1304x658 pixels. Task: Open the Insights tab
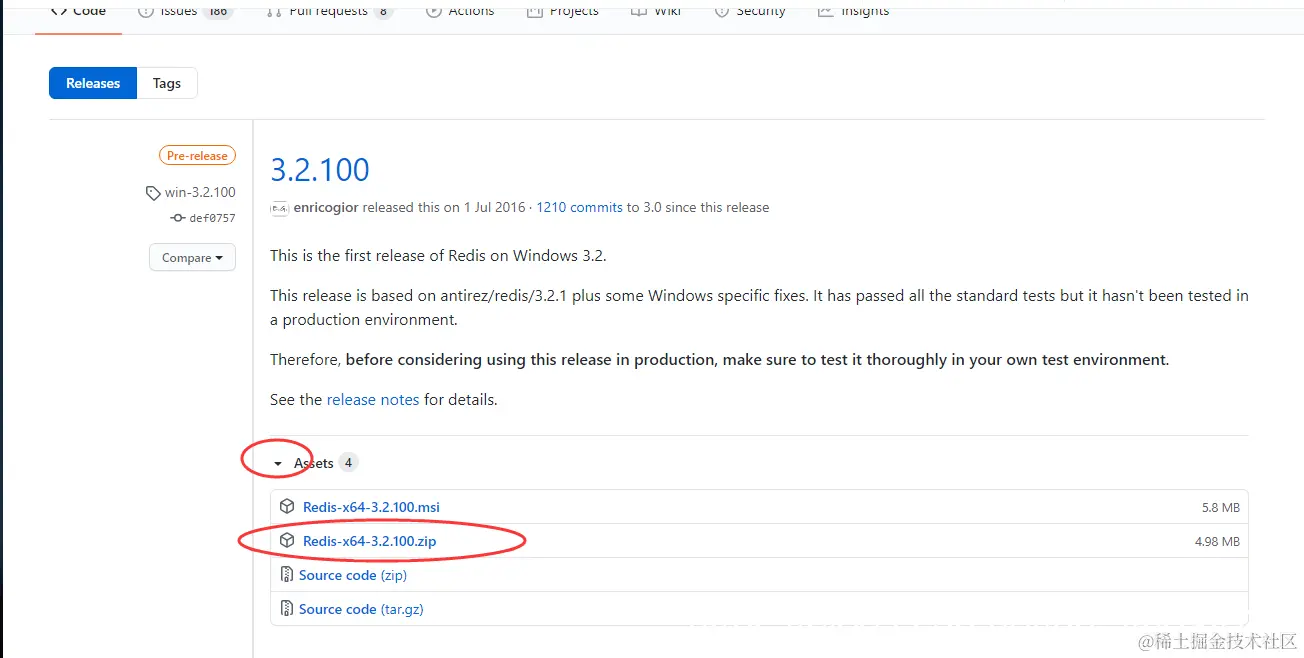pos(853,10)
